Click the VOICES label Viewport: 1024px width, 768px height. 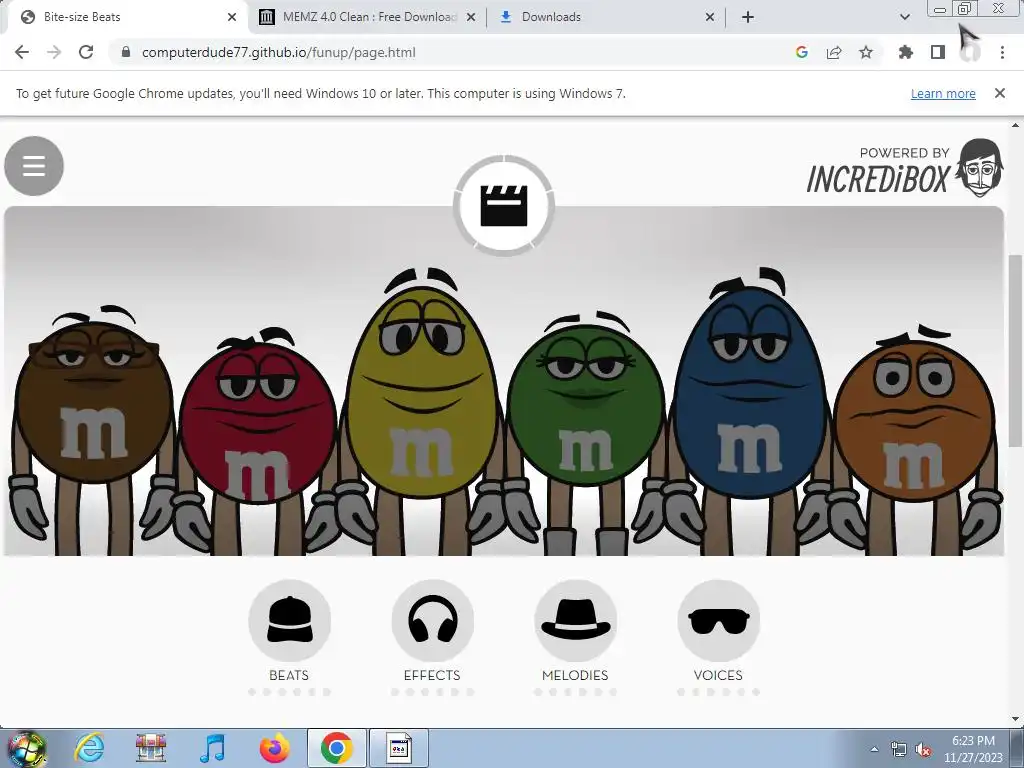click(x=718, y=675)
